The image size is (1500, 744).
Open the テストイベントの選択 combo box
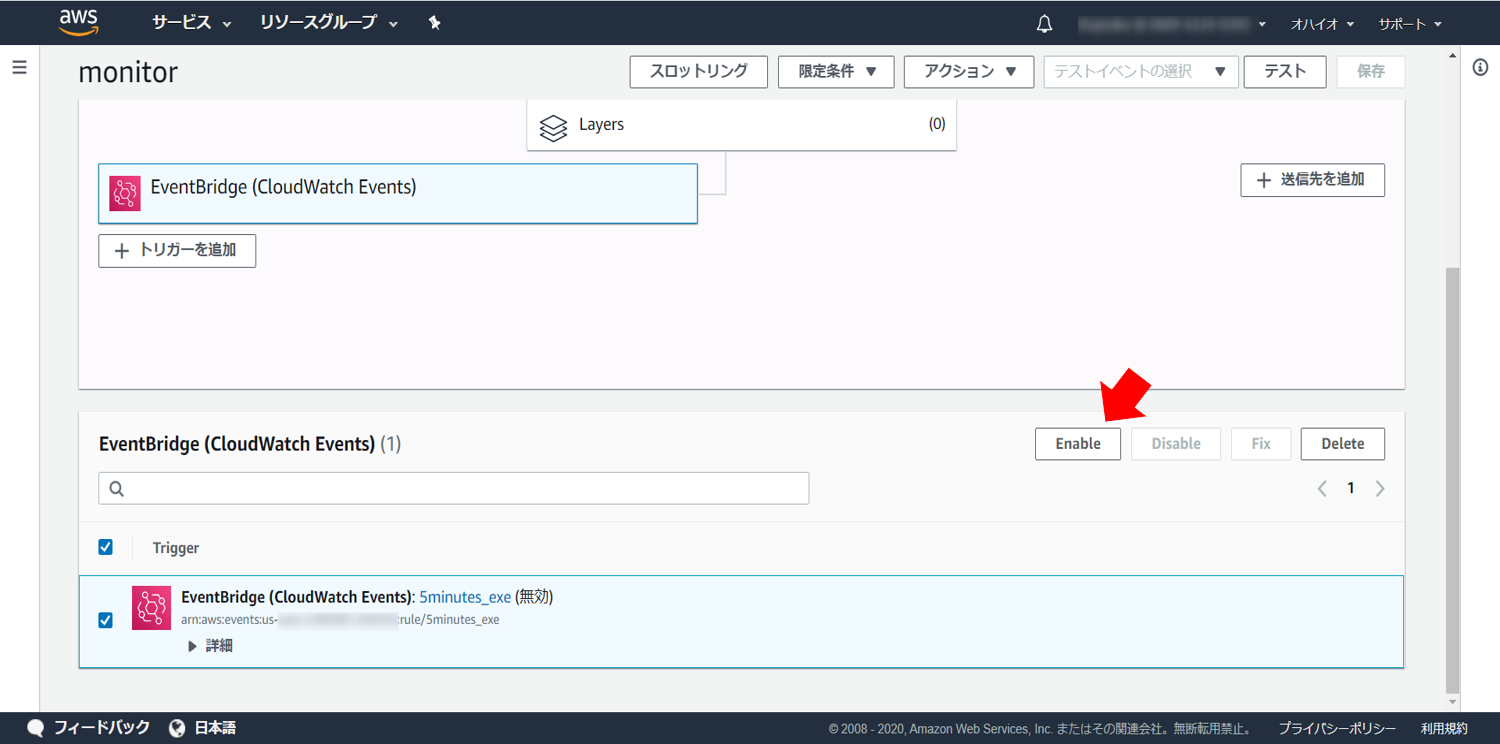(x=1141, y=72)
